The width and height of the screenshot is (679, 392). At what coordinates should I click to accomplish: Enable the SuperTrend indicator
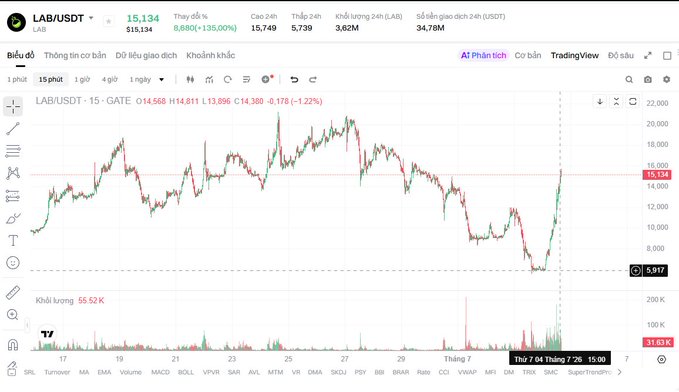pos(589,373)
